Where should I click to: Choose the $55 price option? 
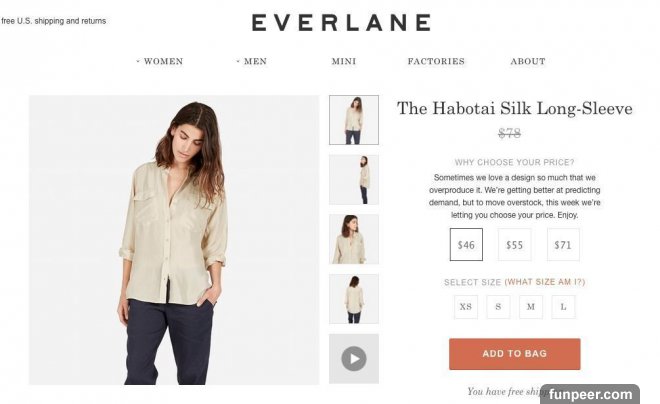[514, 245]
